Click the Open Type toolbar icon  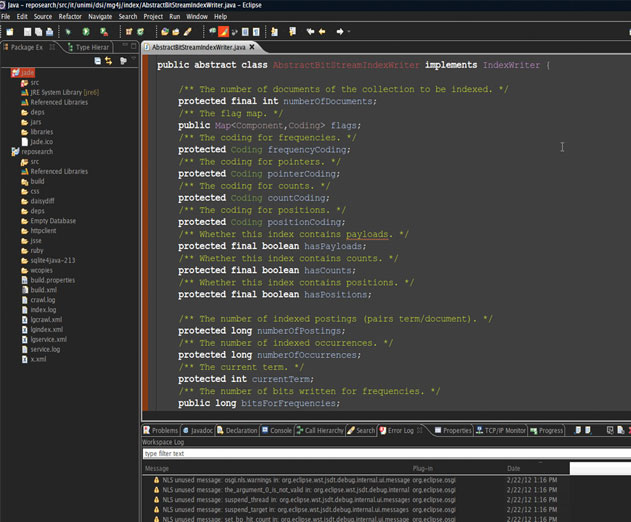pyautogui.click(x=165, y=31)
